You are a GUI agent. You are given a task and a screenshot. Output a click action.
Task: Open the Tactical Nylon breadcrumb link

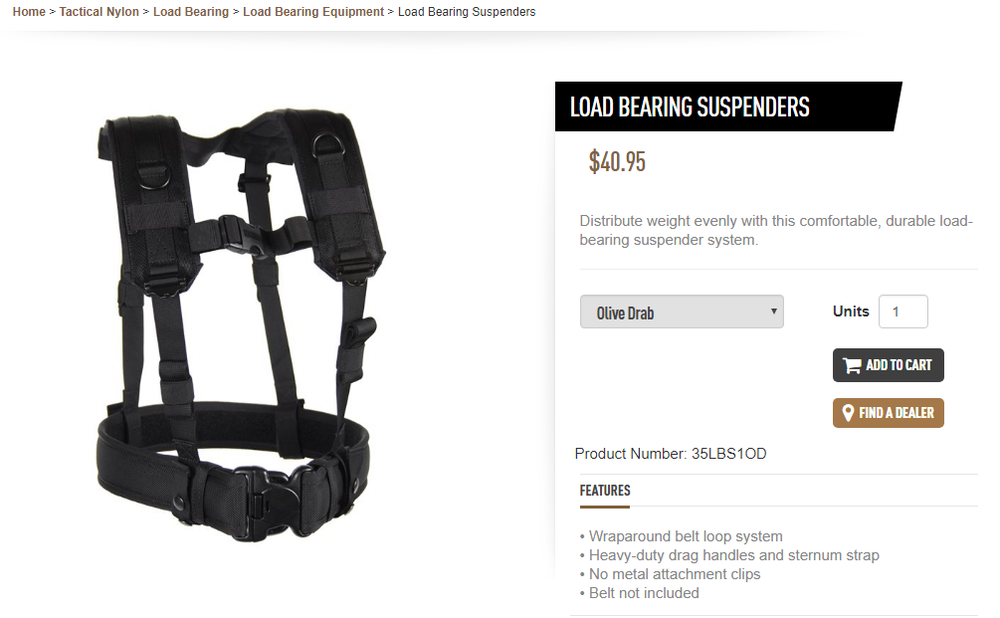coord(99,11)
